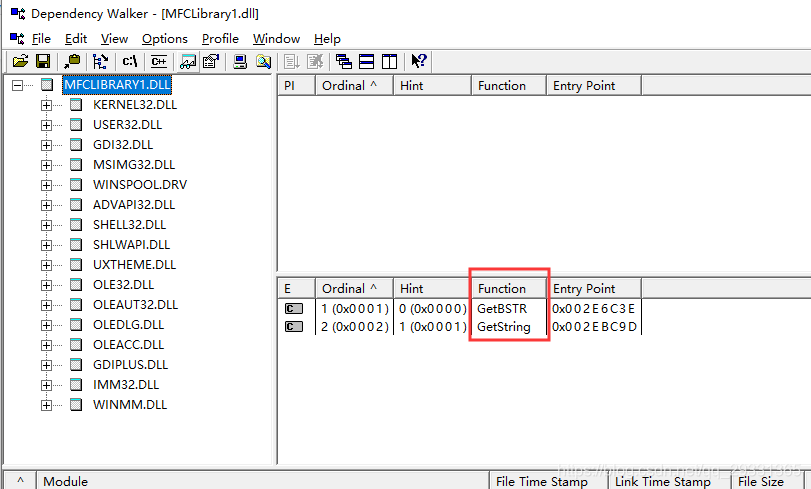Click module icon next to USER32.DLL

76,125
